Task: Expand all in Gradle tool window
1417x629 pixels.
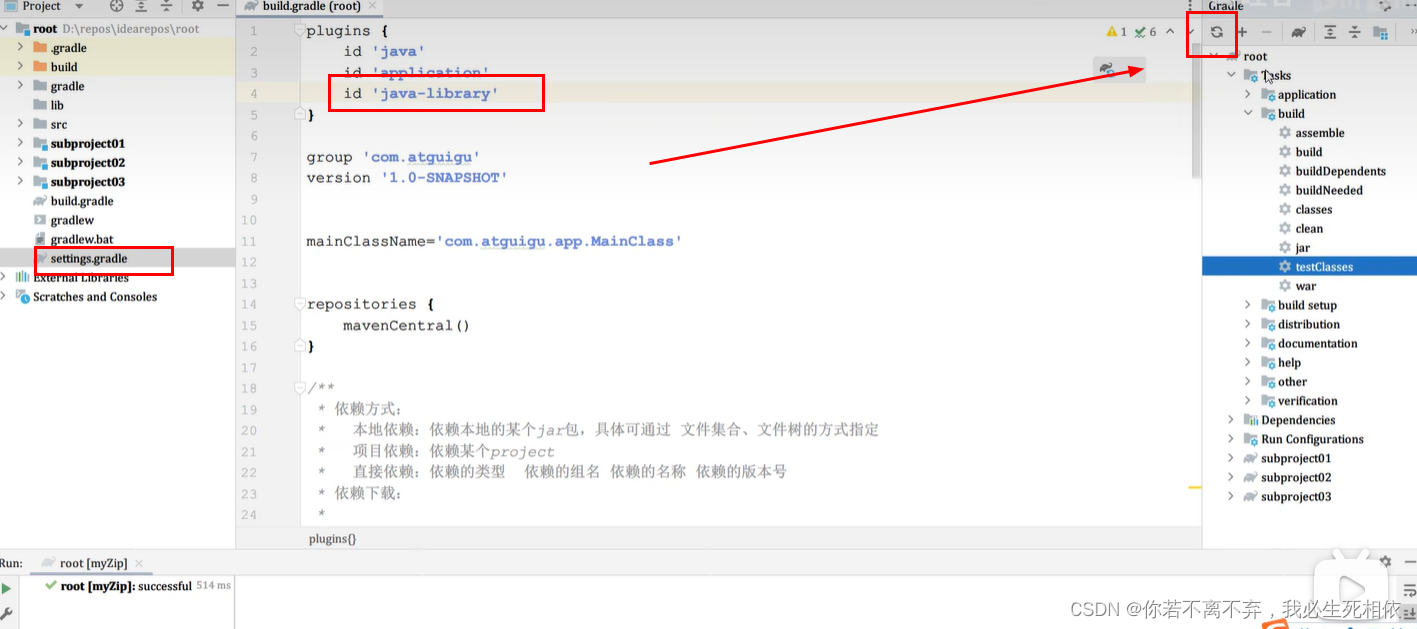Action: pos(1329,32)
